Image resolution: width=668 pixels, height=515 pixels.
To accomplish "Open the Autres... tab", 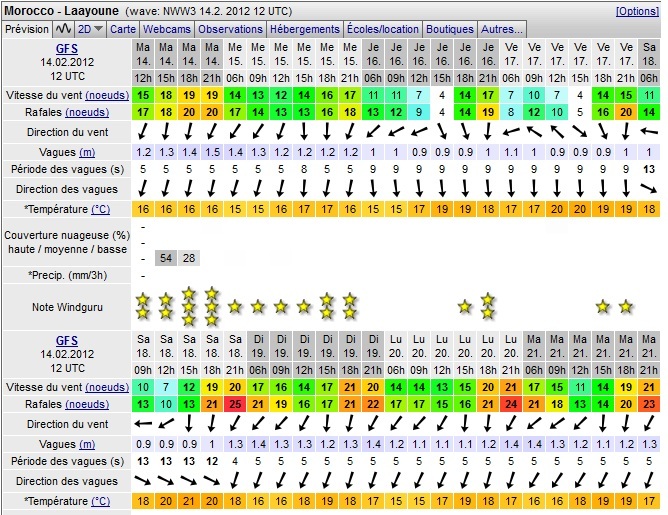I will [x=502, y=29].
